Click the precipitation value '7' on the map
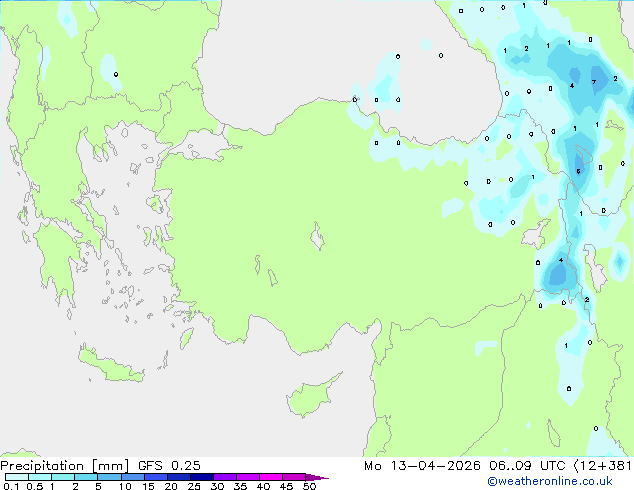The height and width of the screenshot is (490, 634). tap(594, 82)
